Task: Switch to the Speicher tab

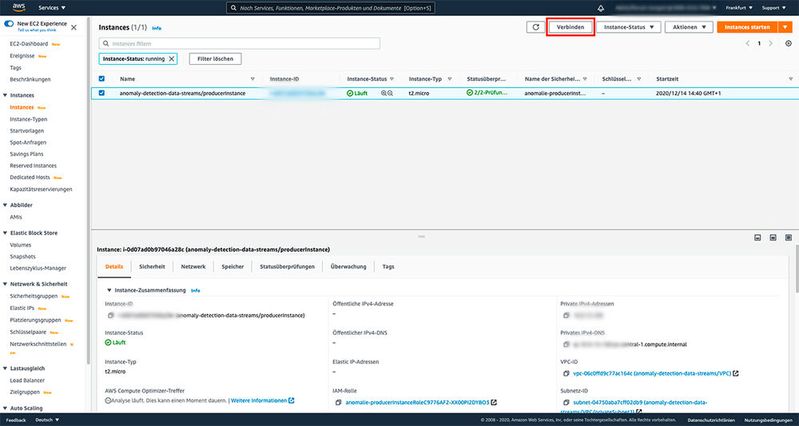Action: coord(232,267)
